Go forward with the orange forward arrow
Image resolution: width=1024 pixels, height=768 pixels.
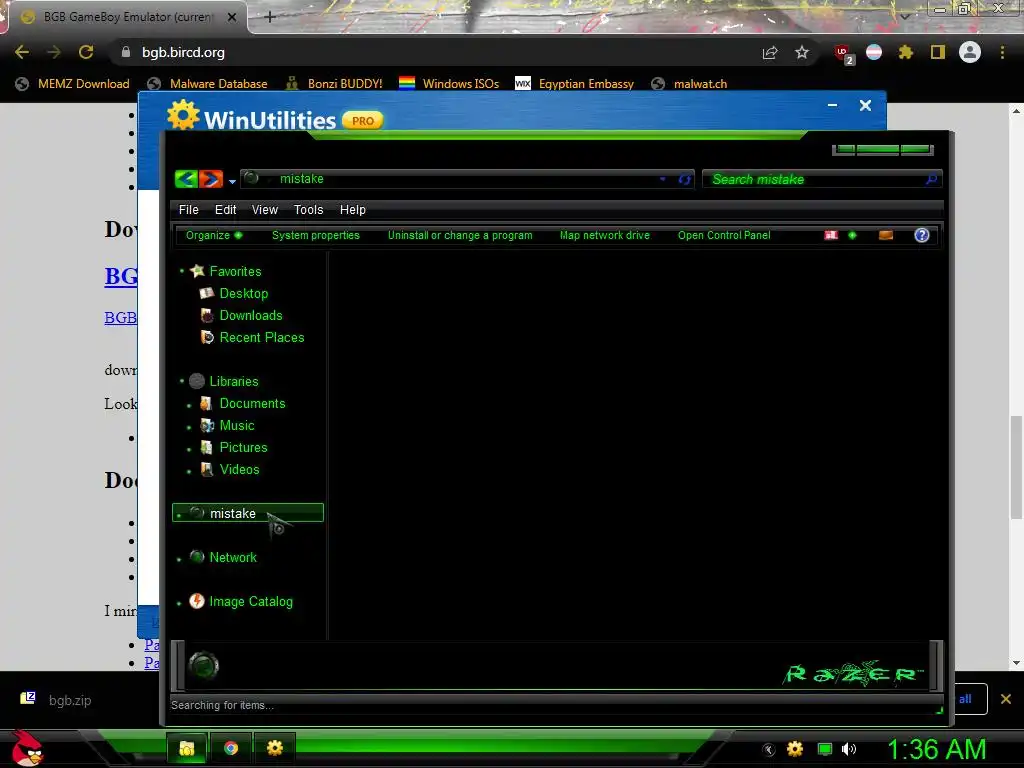click(210, 178)
